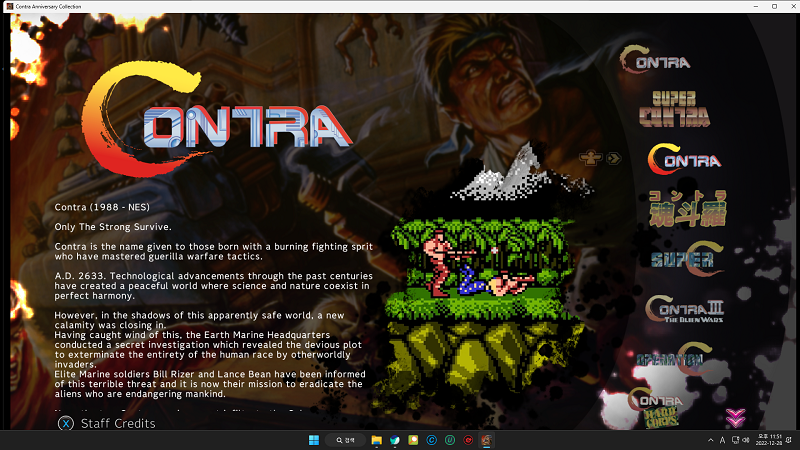Click the large Contra title logo
Screen dimensions: 800x450
pos(217,120)
